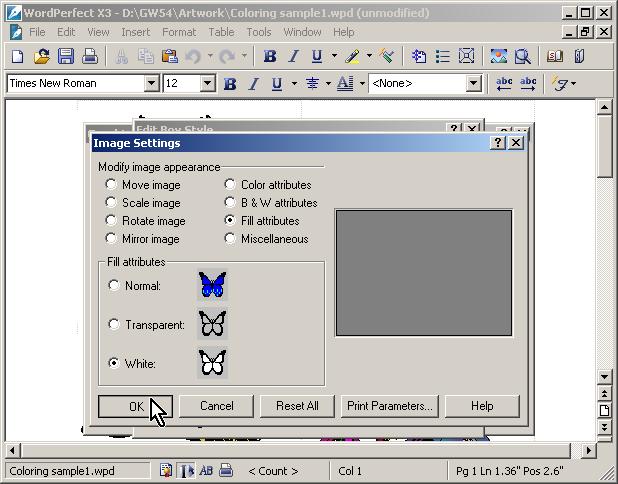618x484 pixels.
Task: Click the gray image preview box
Action: [x=424, y=273]
